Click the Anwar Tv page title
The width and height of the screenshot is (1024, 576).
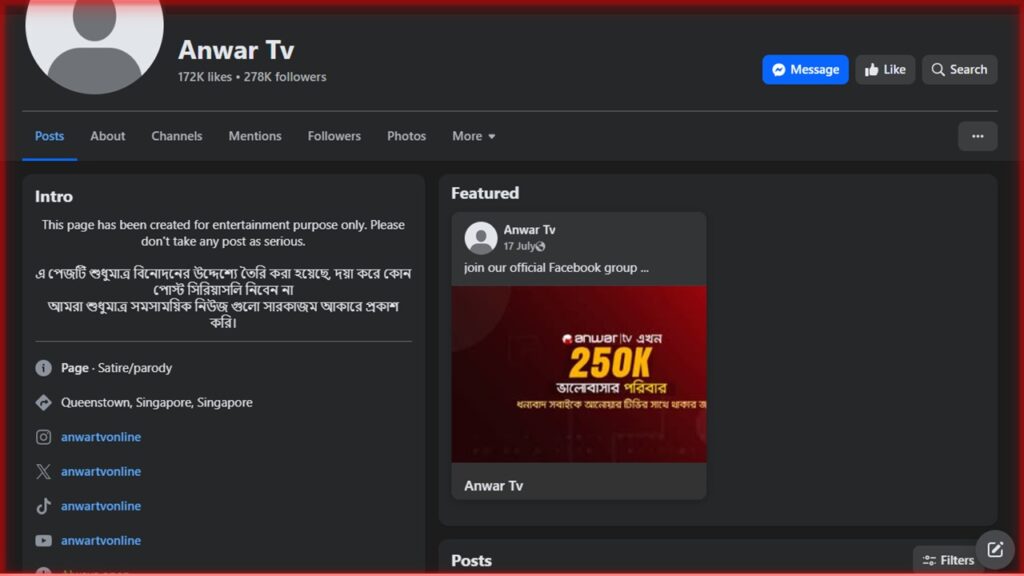(236, 50)
